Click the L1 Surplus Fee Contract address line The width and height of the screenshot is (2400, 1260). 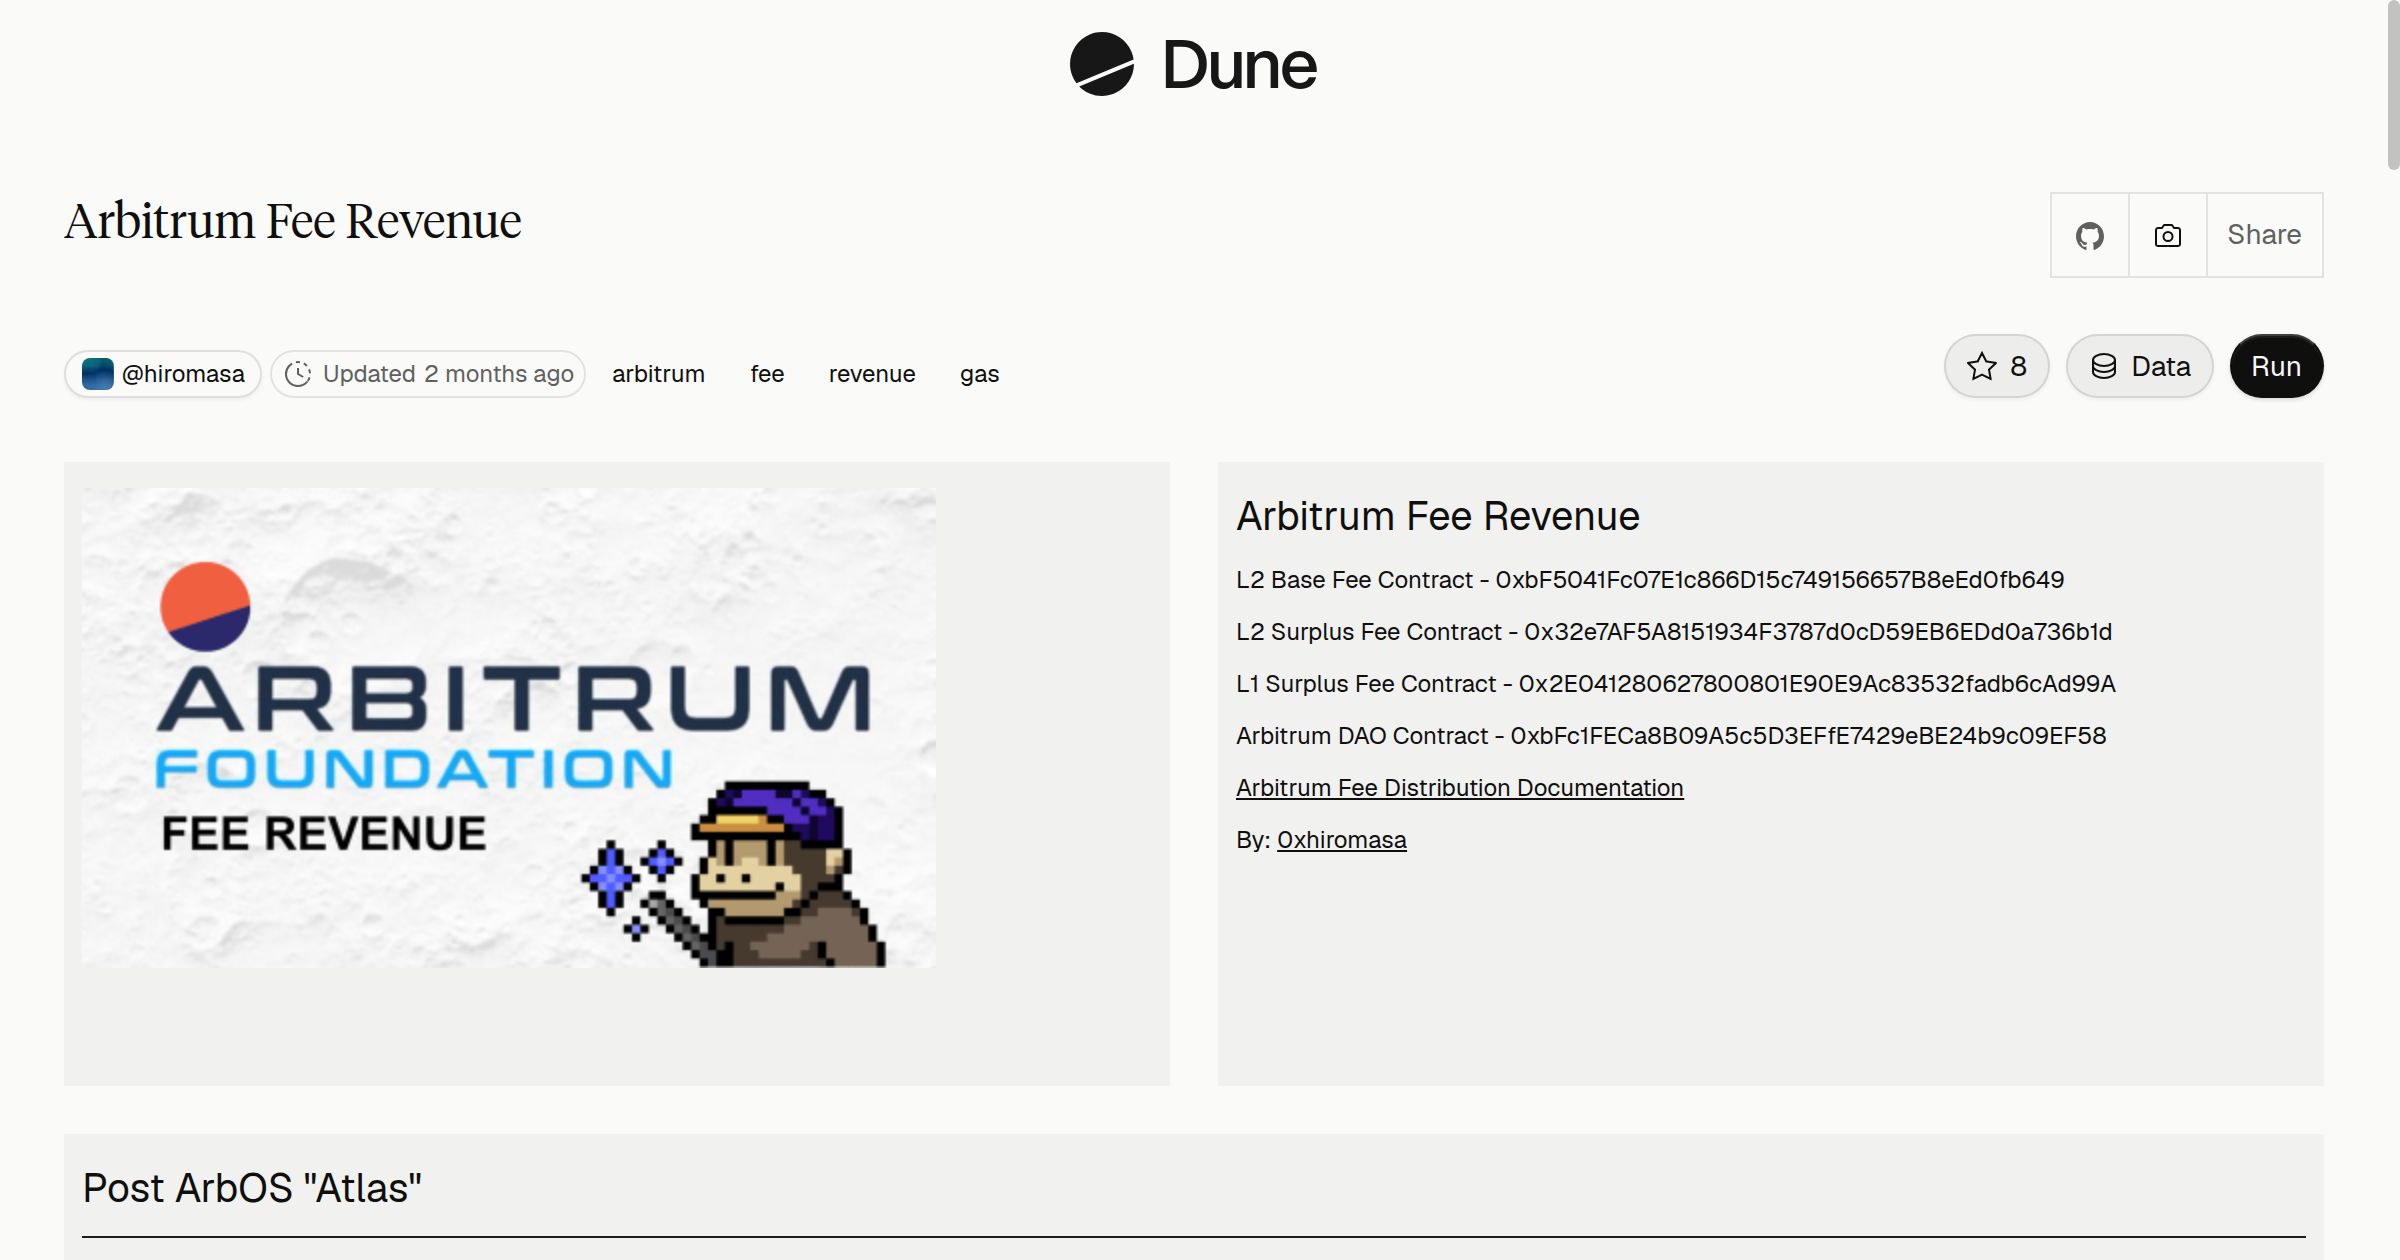[1676, 684]
